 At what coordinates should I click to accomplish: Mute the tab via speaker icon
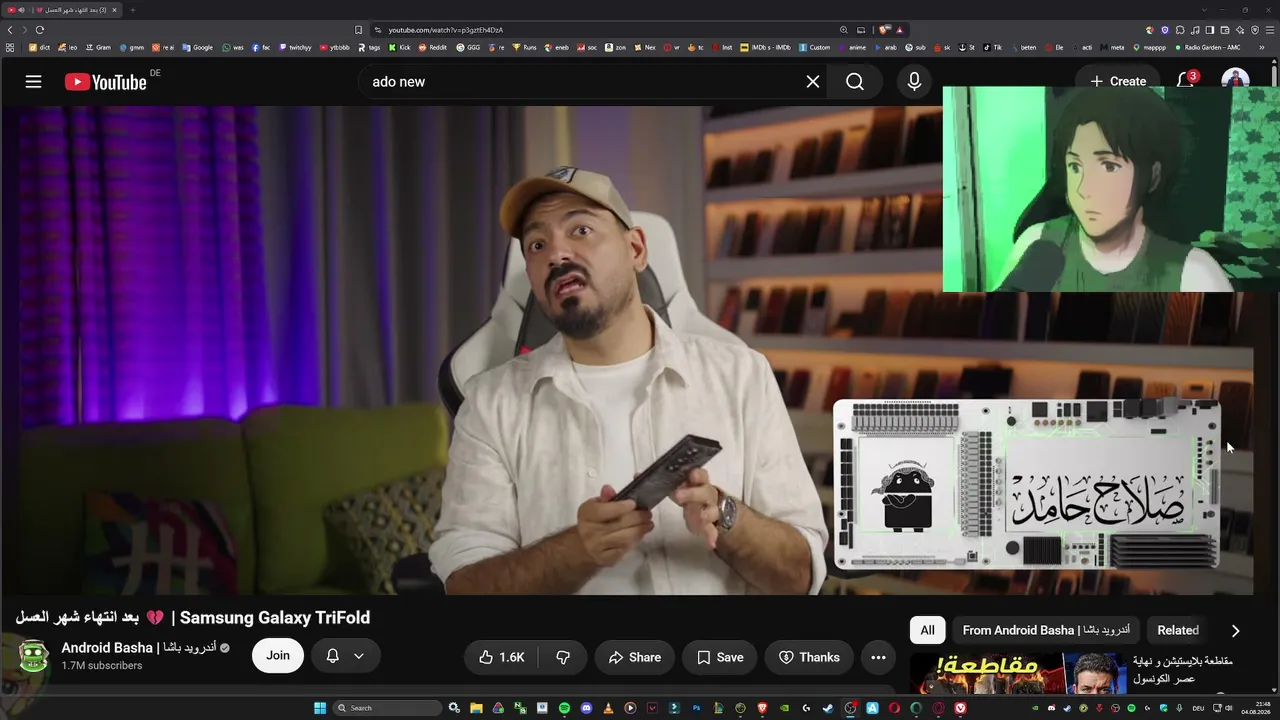pyautogui.click(x=21, y=10)
